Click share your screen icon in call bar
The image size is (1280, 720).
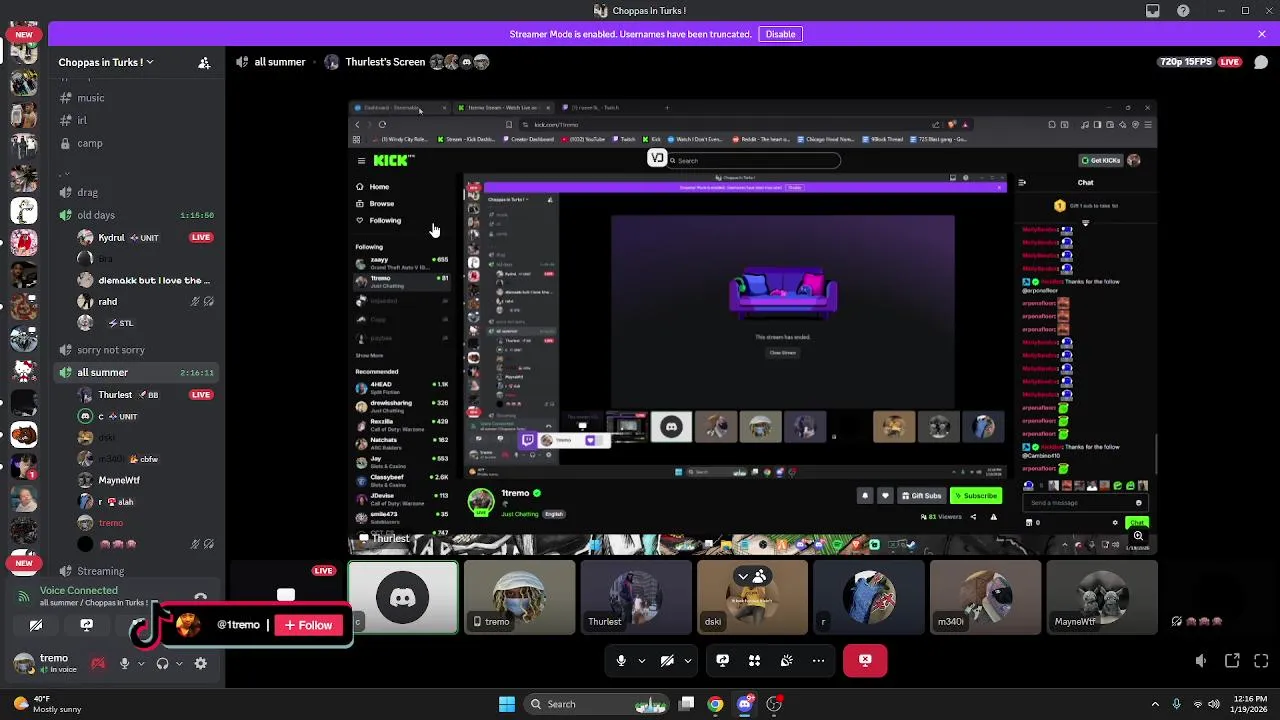pyautogui.click(x=722, y=660)
